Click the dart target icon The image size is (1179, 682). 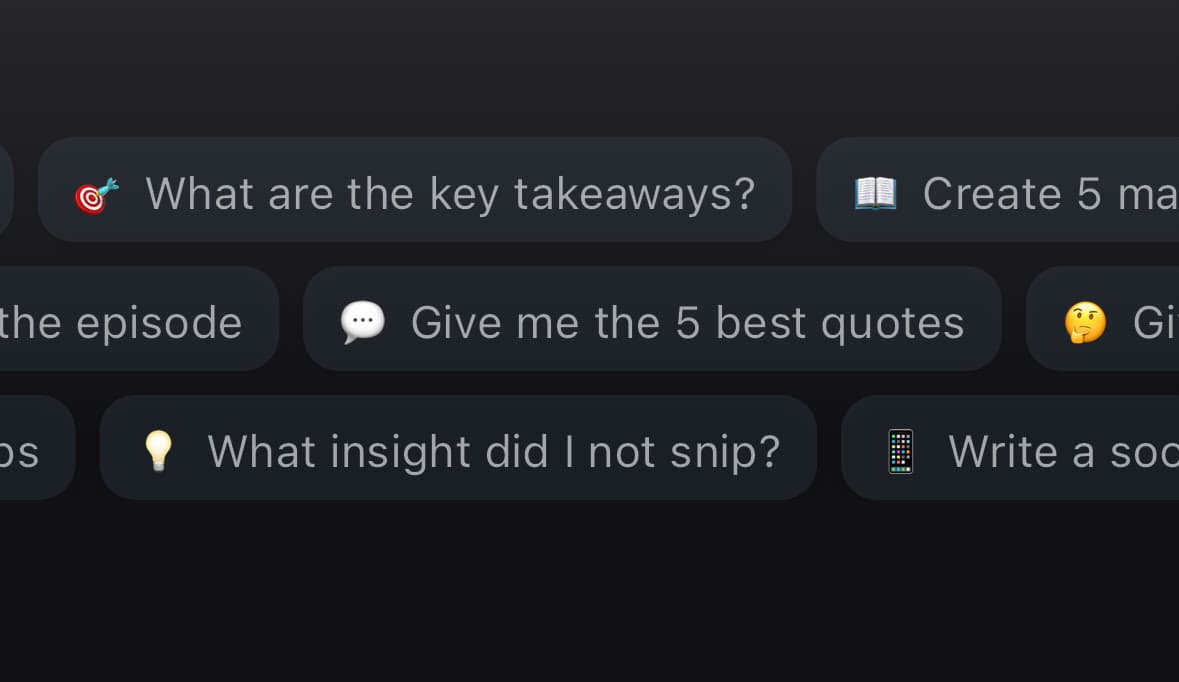click(x=96, y=194)
